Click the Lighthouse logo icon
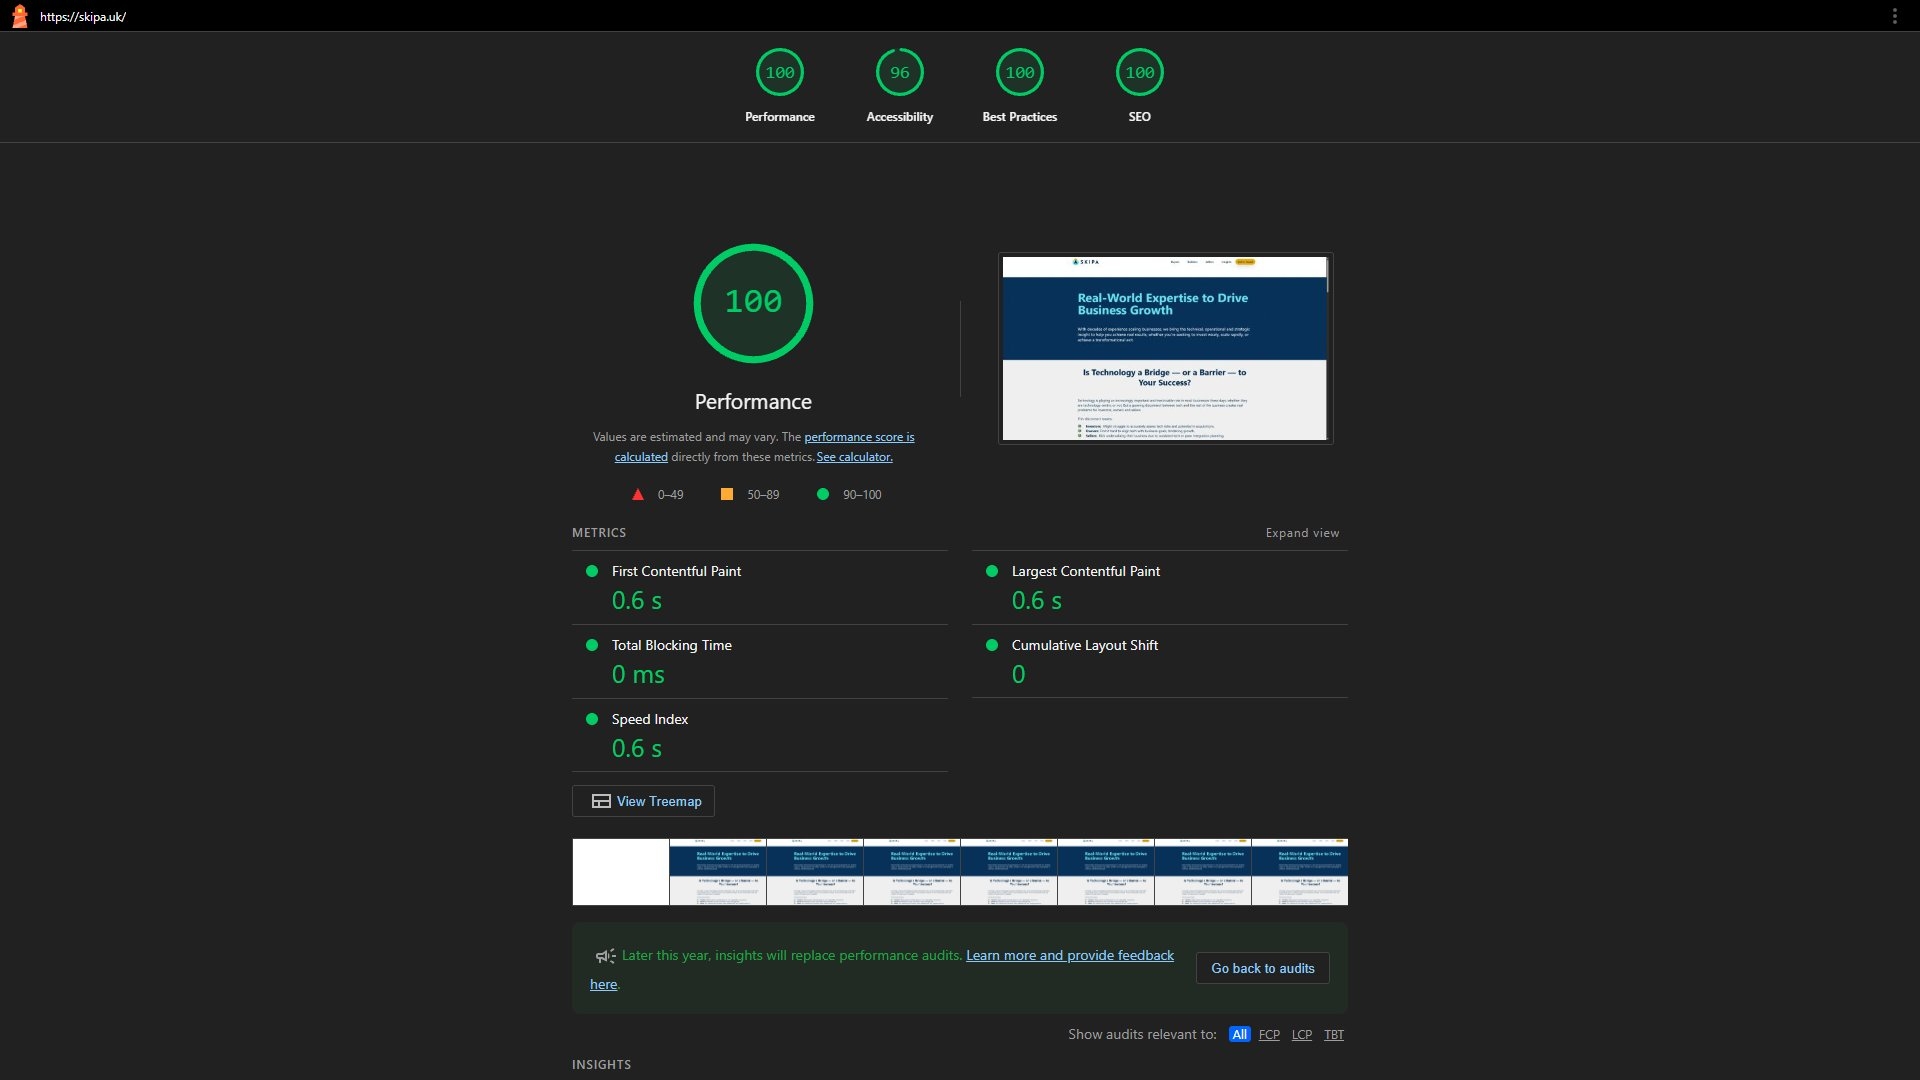Image resolution: width=1920 pixels, height=1080 pixels. coord(19,16)
